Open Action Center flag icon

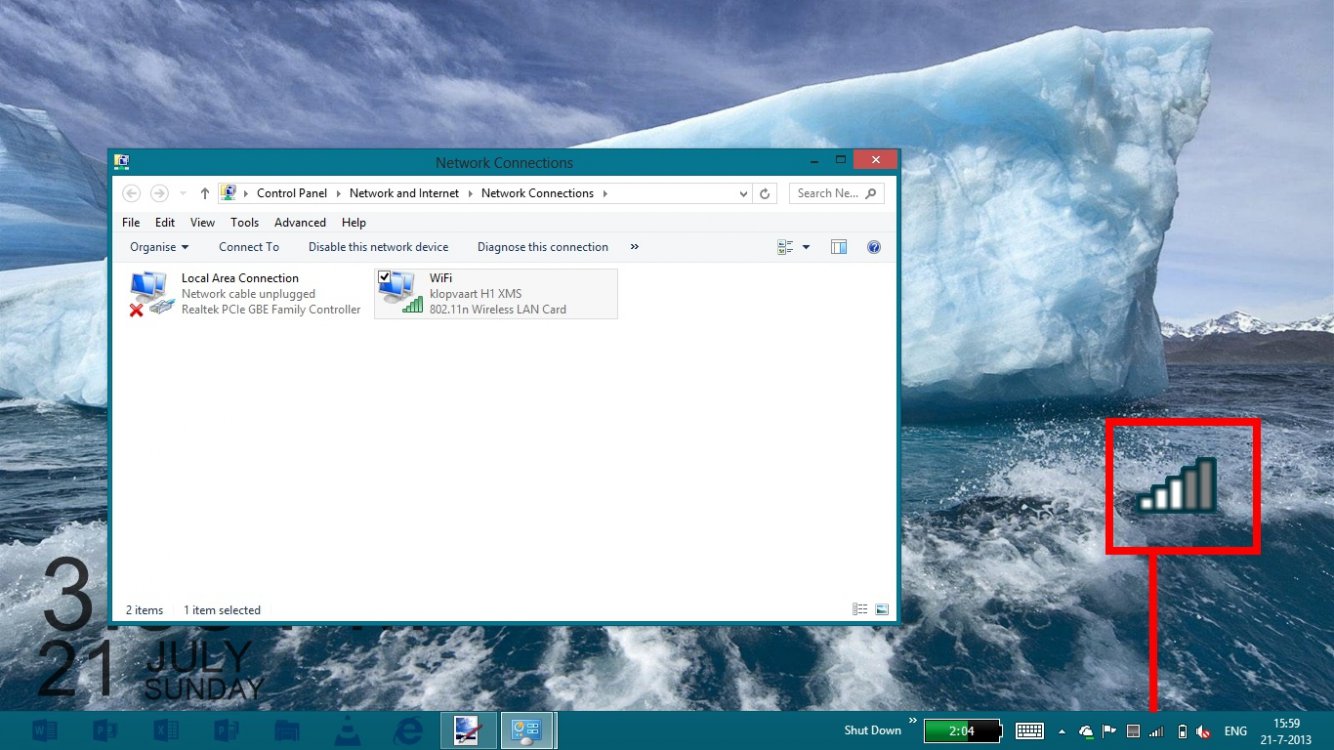pos(1109,731)
